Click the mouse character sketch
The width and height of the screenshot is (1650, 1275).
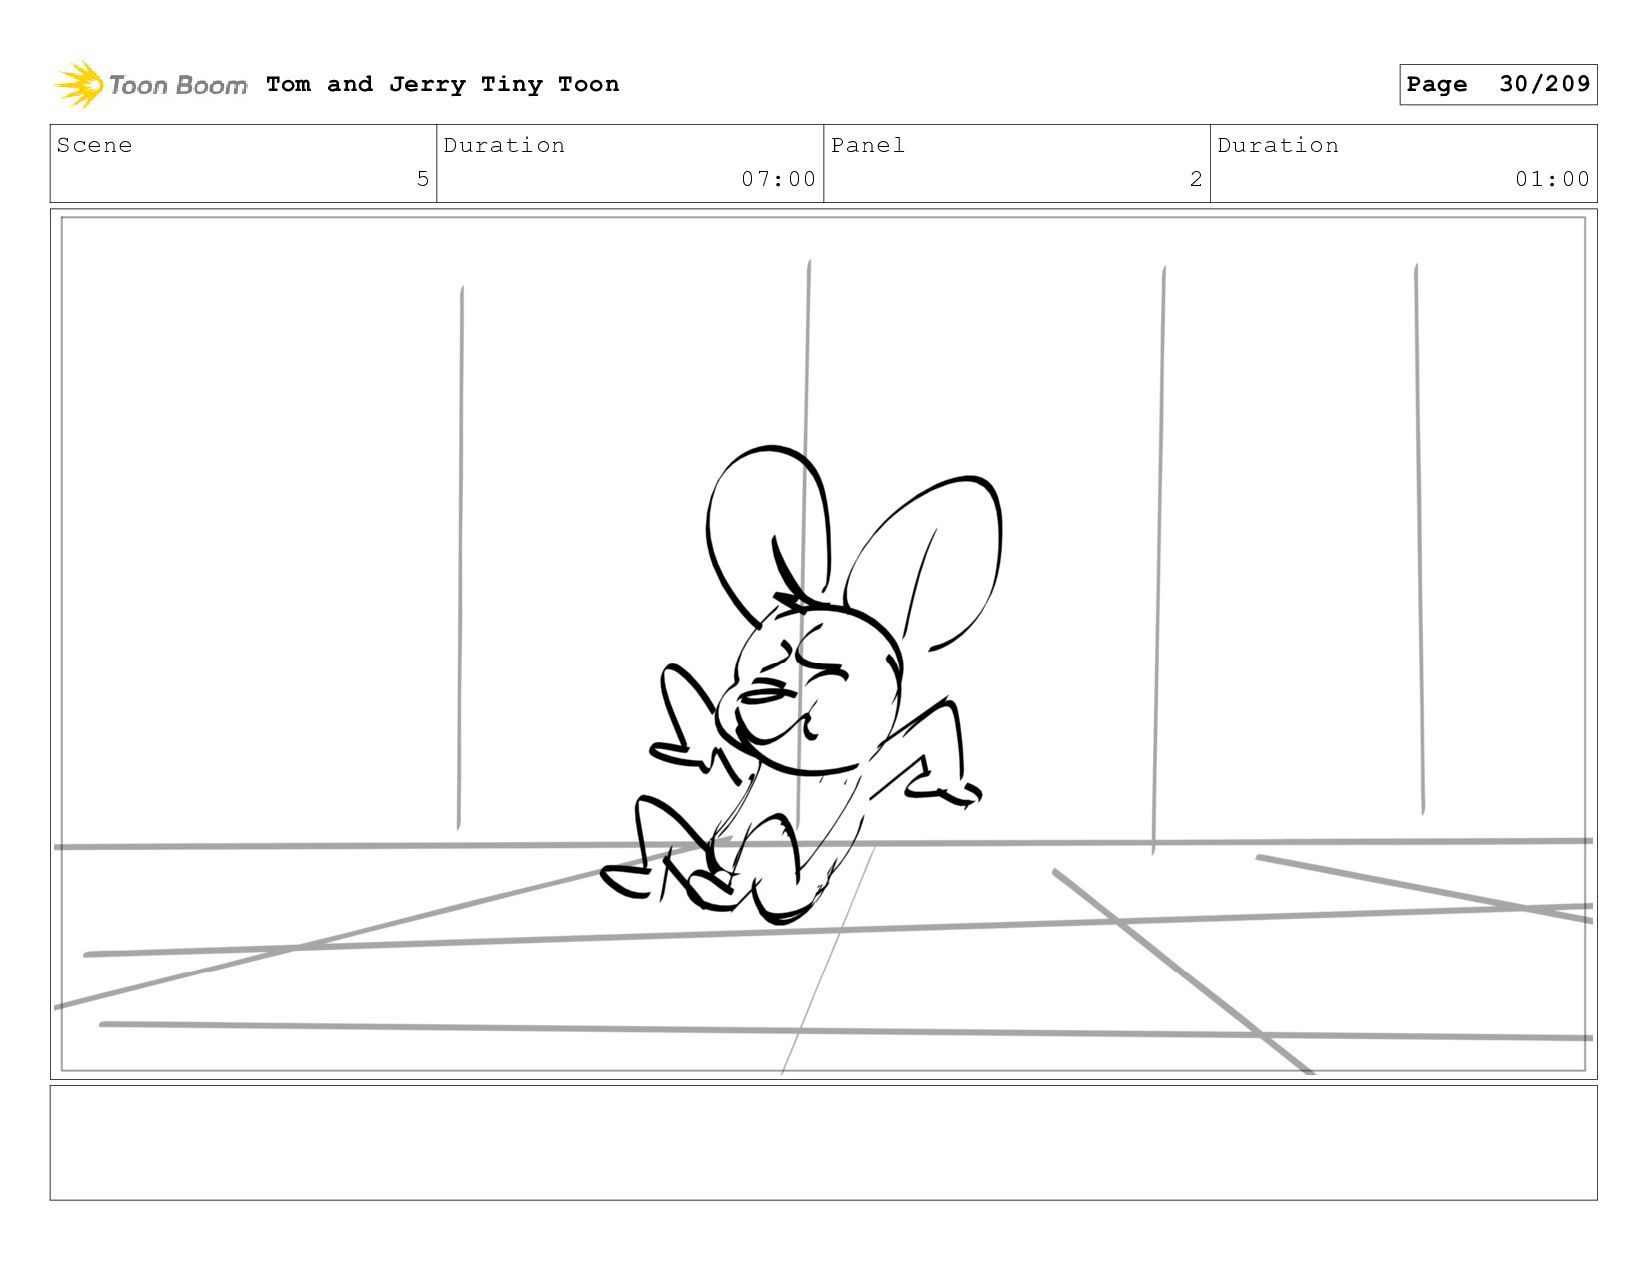pos(800,685)
